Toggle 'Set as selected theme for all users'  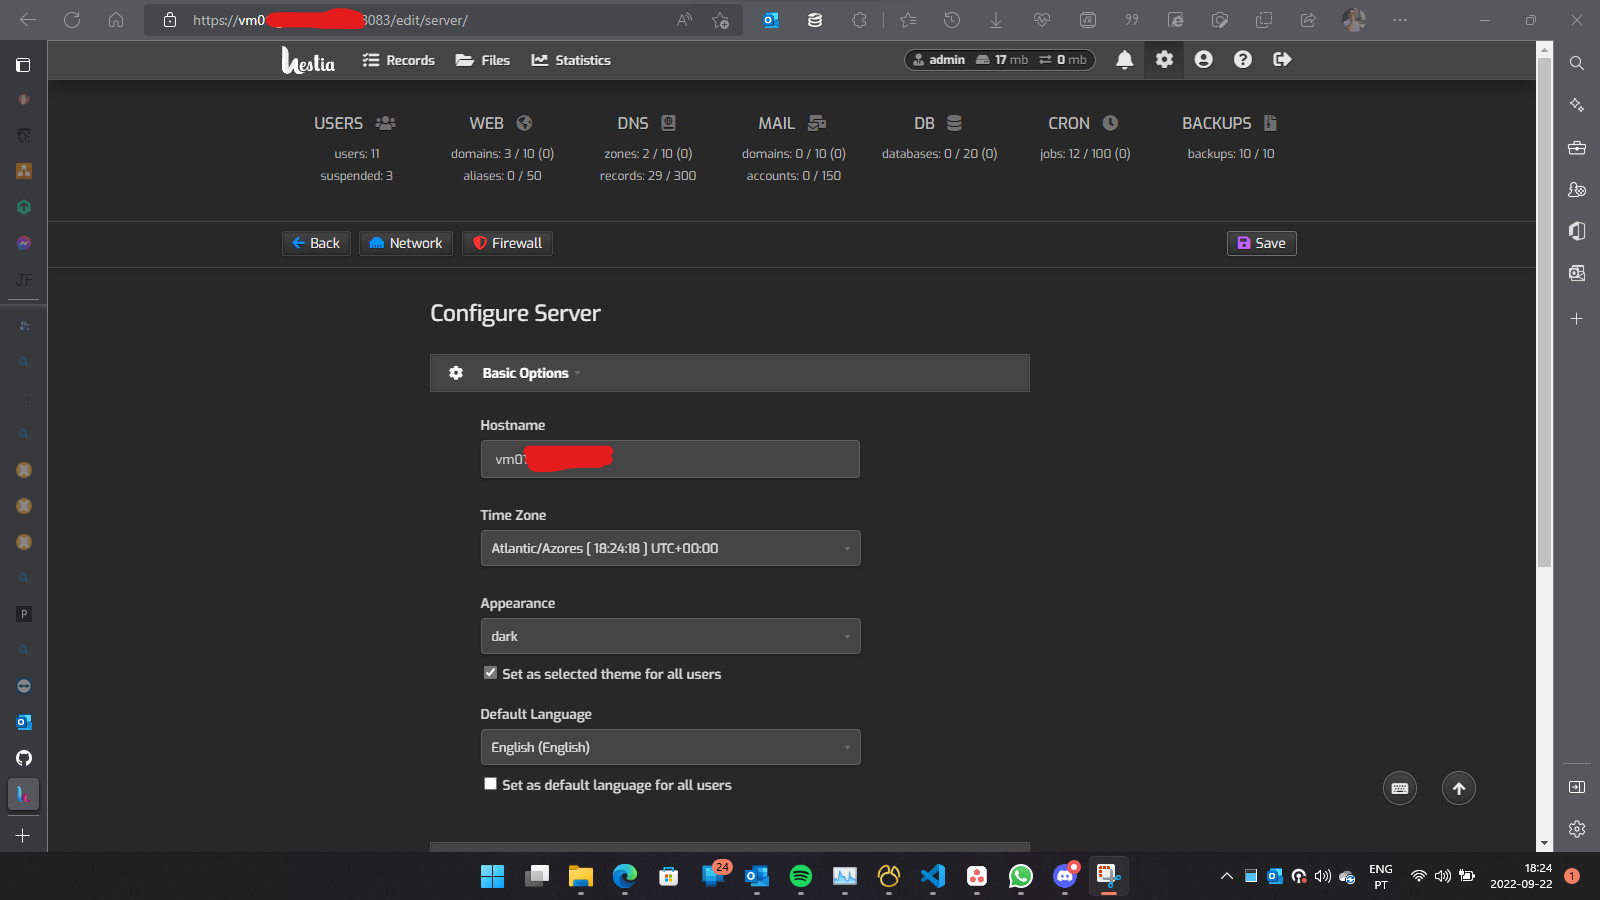pos(490,673)
